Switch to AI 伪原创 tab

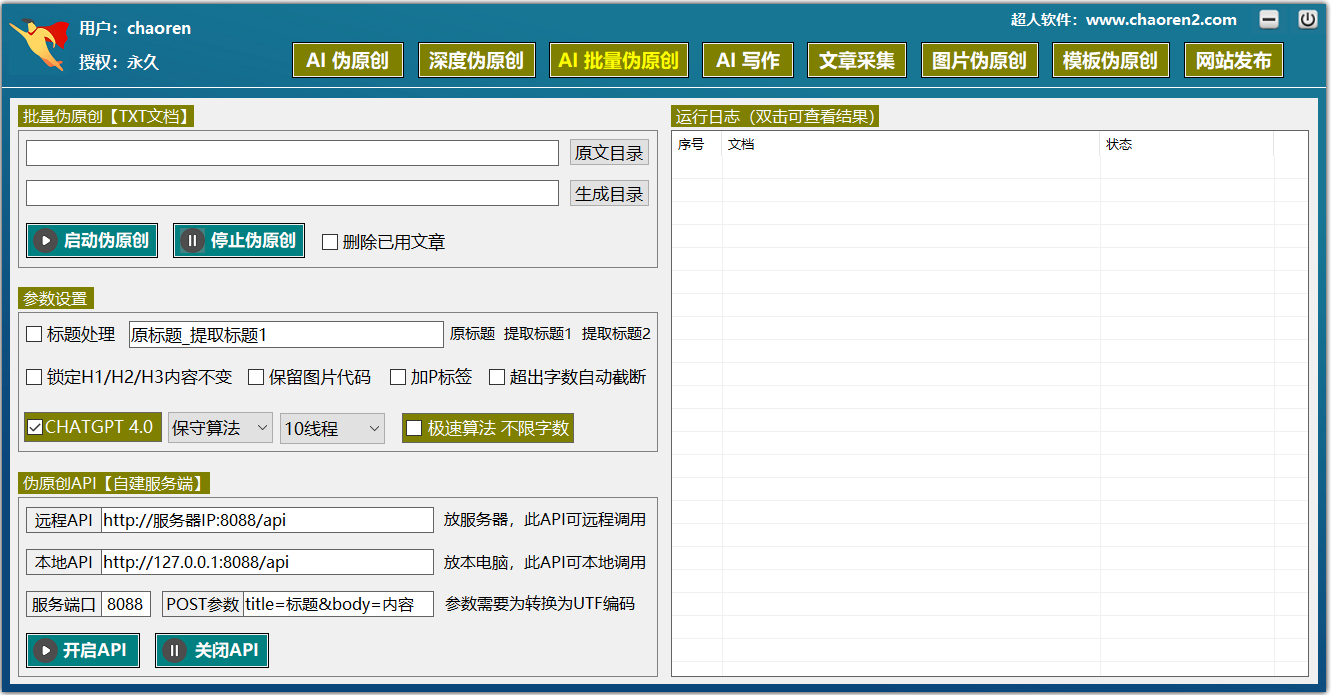(x=348, y=60)
